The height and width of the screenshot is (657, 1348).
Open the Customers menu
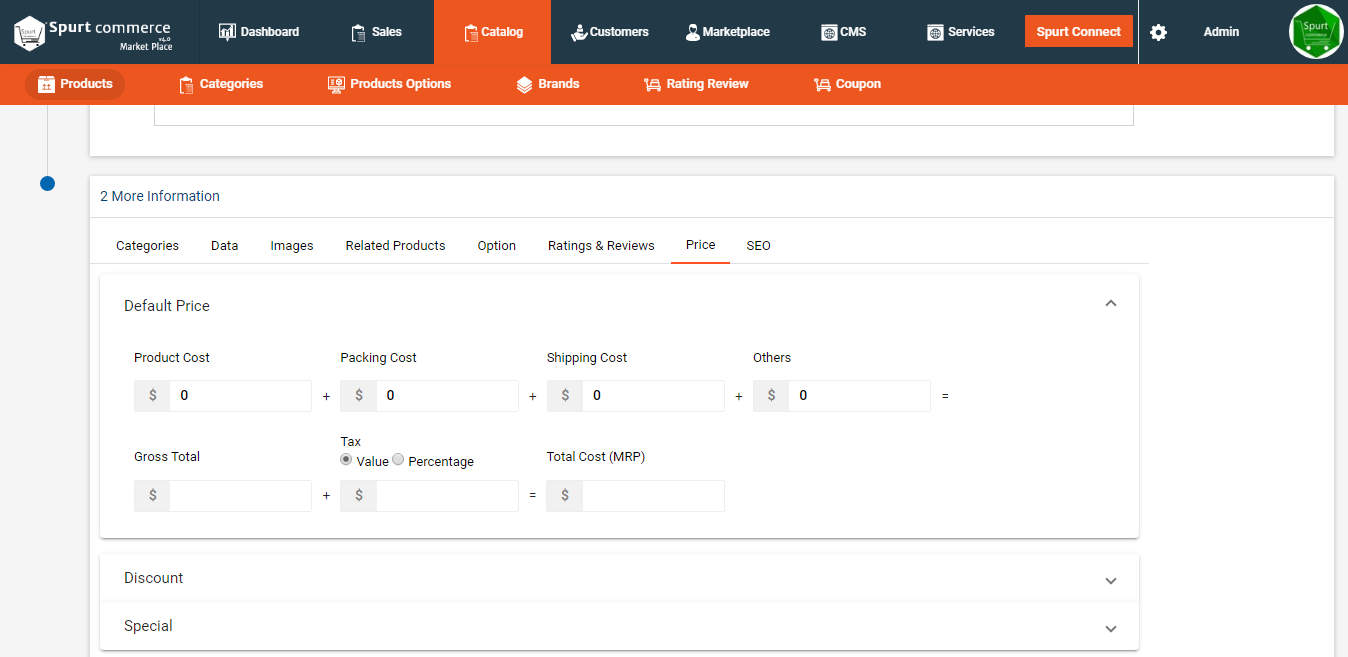tap(609, 32)
